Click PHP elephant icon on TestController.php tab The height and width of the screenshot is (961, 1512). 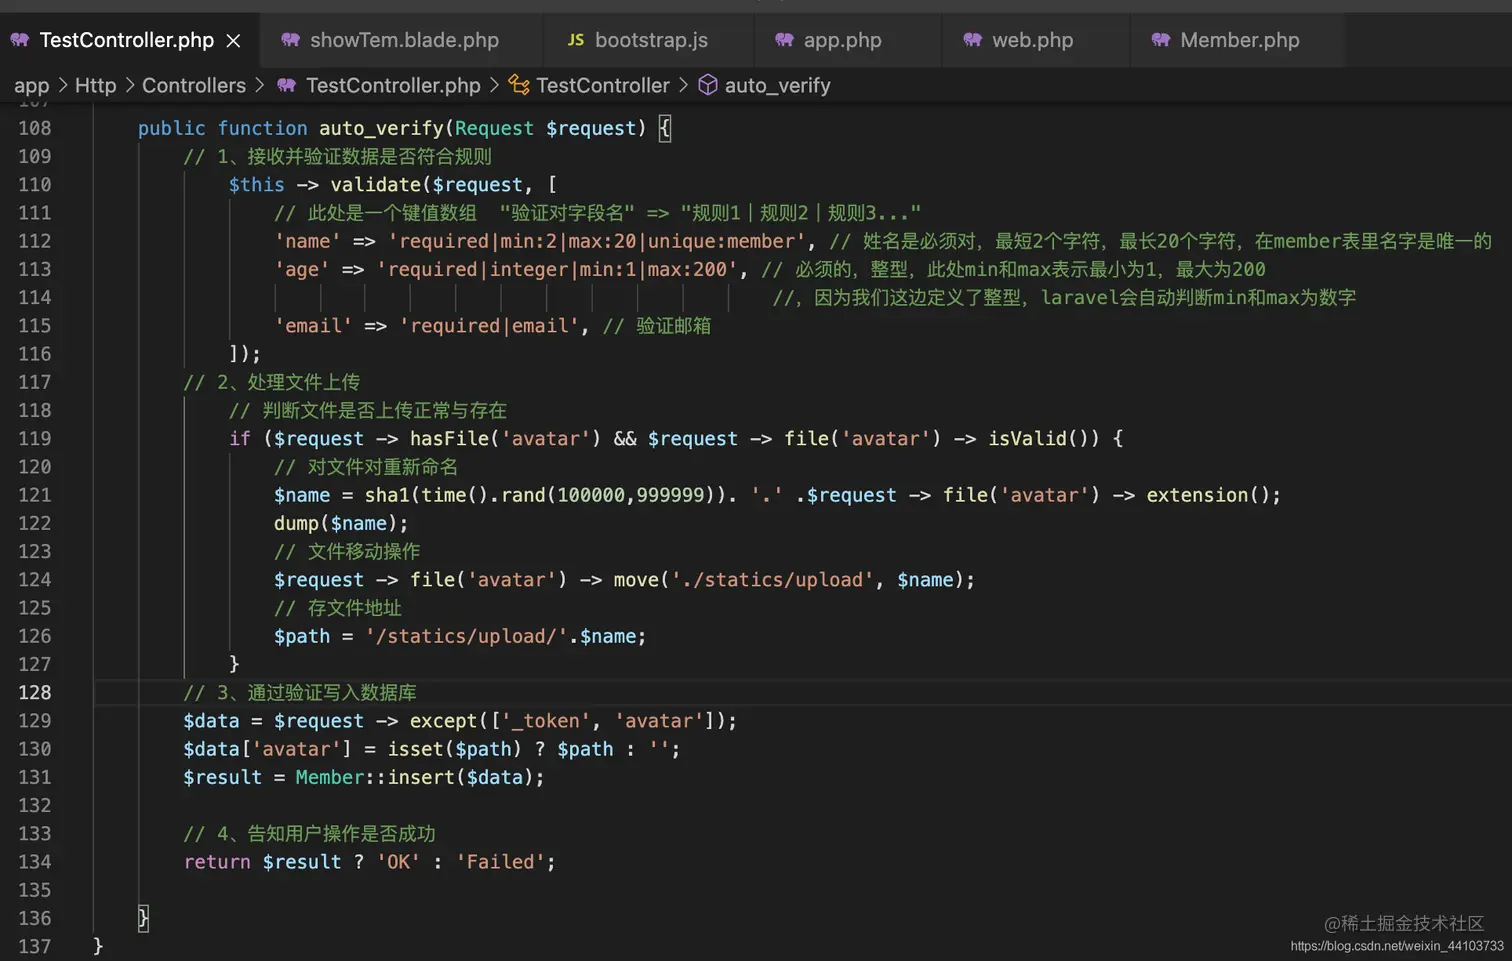click(20, 40)
